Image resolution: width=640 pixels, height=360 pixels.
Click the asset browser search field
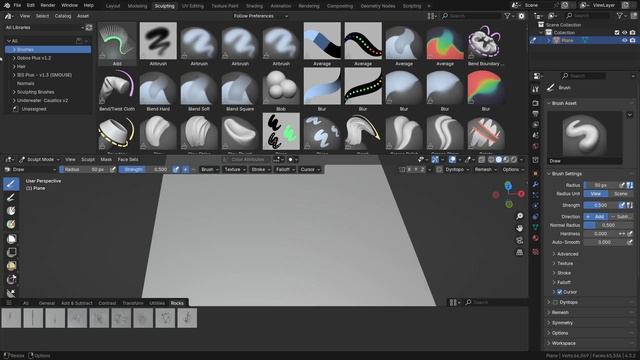pyautogui.click(x=472, y=16)
